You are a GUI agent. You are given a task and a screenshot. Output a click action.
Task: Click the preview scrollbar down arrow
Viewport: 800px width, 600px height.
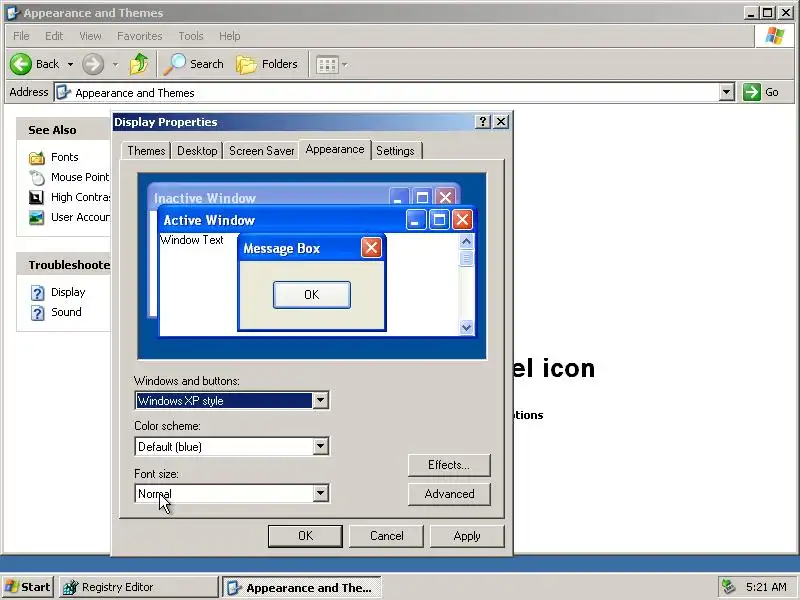click(x=466, y=327)
